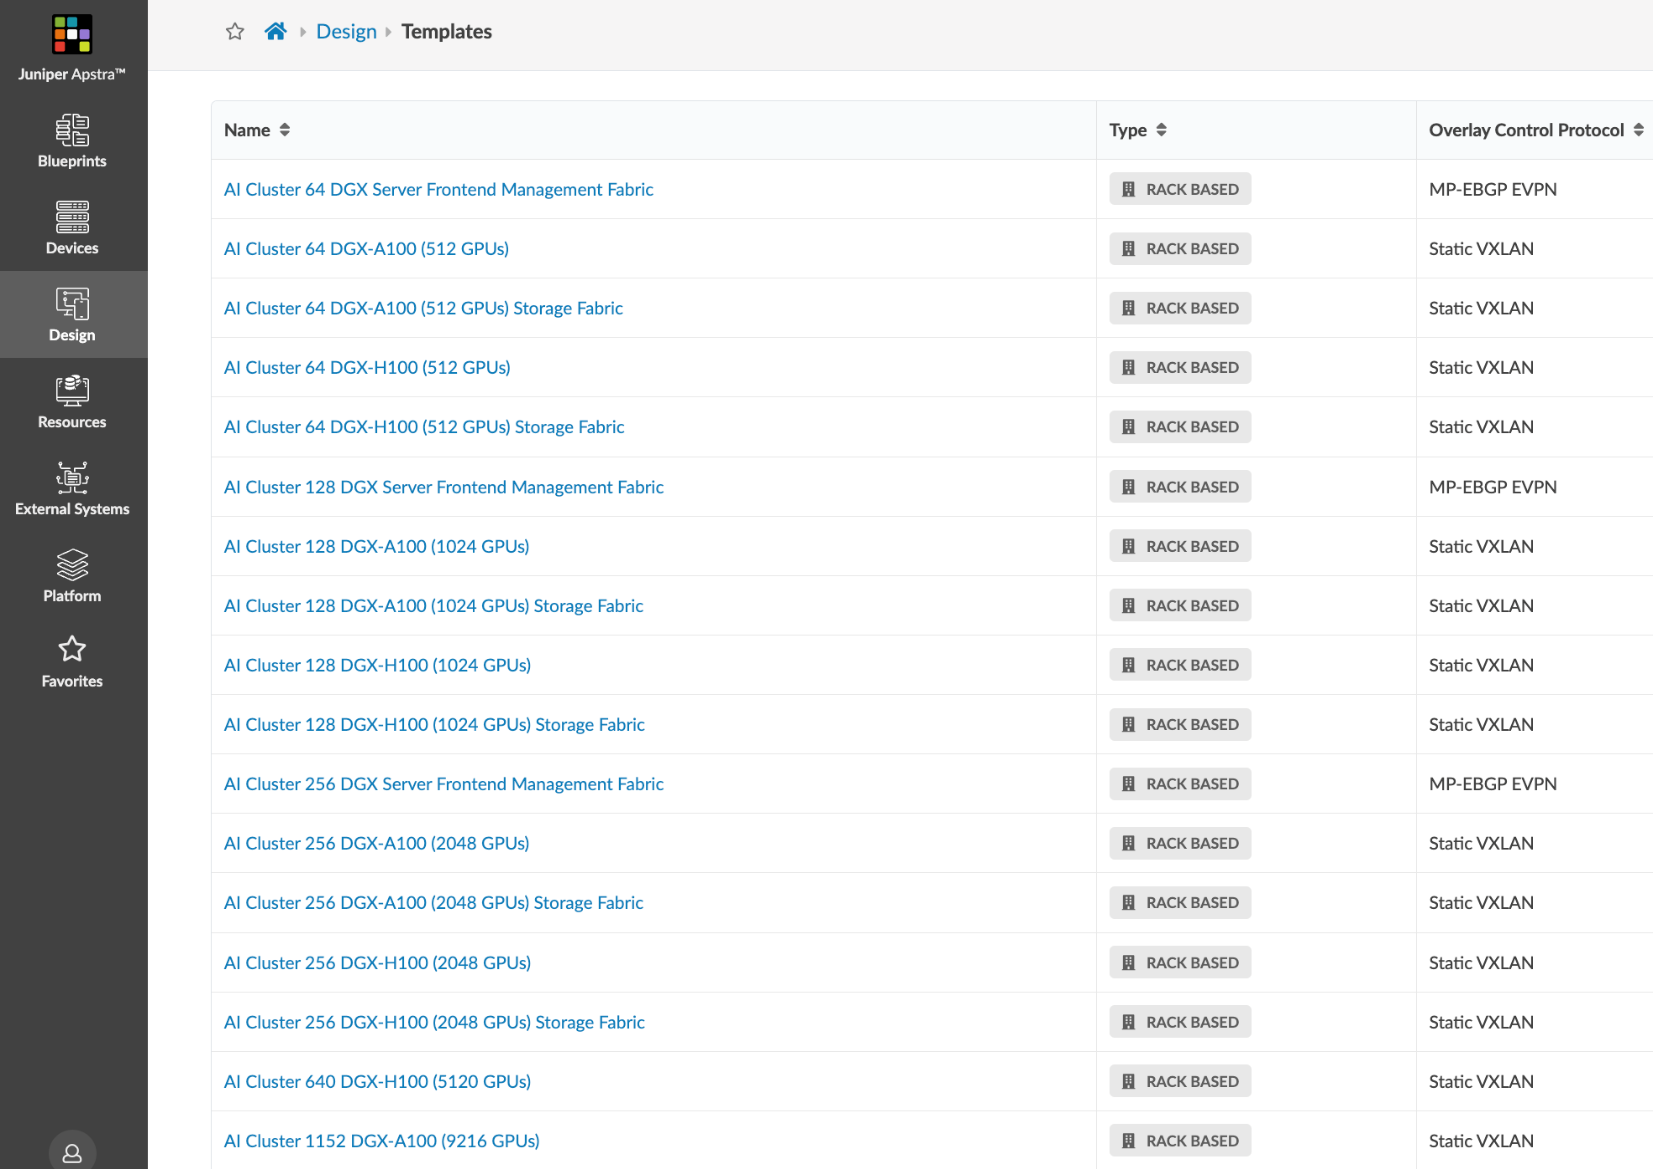Select the Design sidebar icon

pos(72,315)
